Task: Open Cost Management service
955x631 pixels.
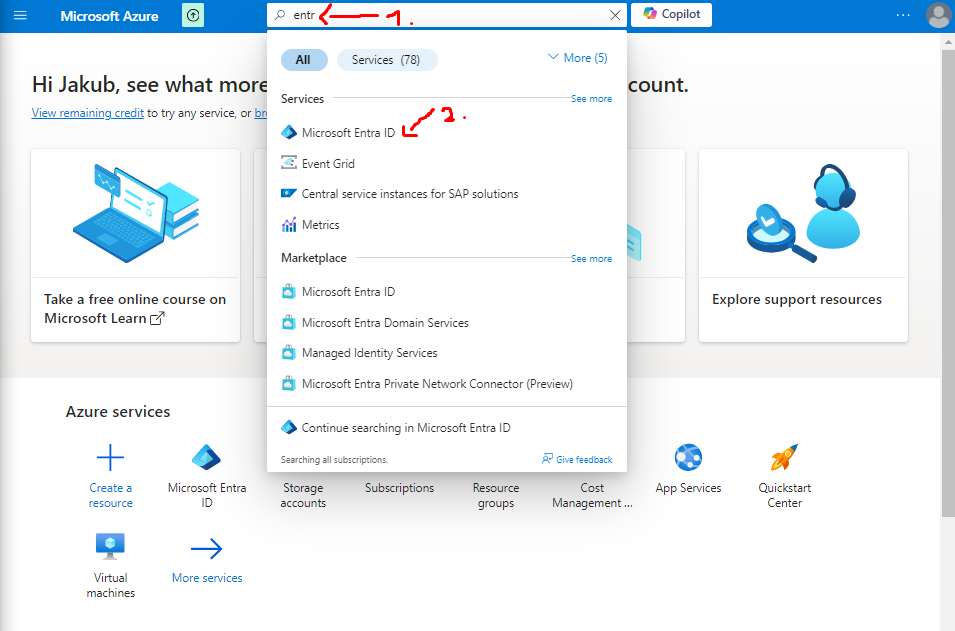Action: (592, 495)
